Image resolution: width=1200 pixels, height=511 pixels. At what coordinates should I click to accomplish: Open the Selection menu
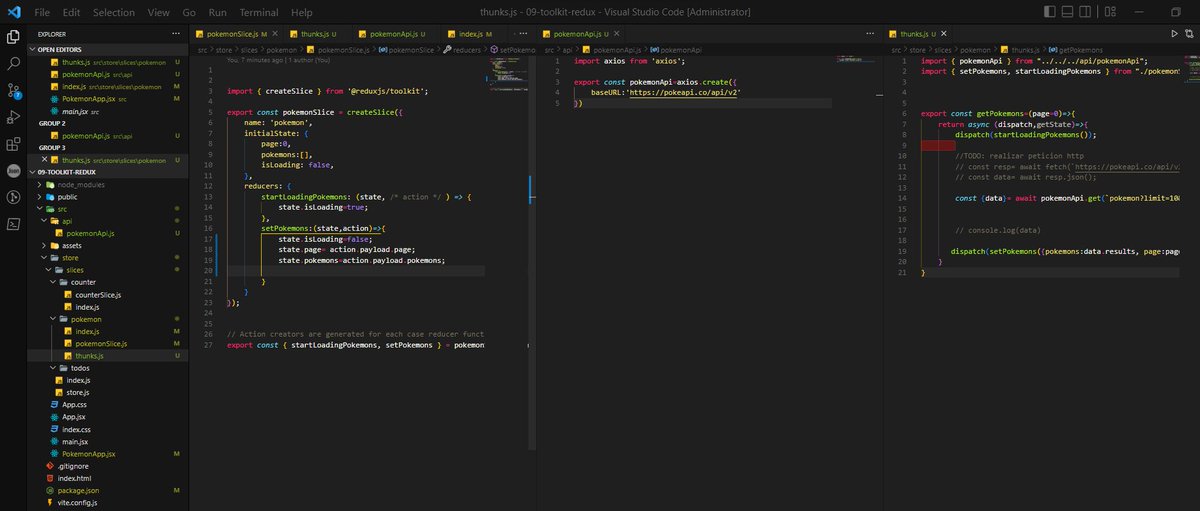pos(113,12)
